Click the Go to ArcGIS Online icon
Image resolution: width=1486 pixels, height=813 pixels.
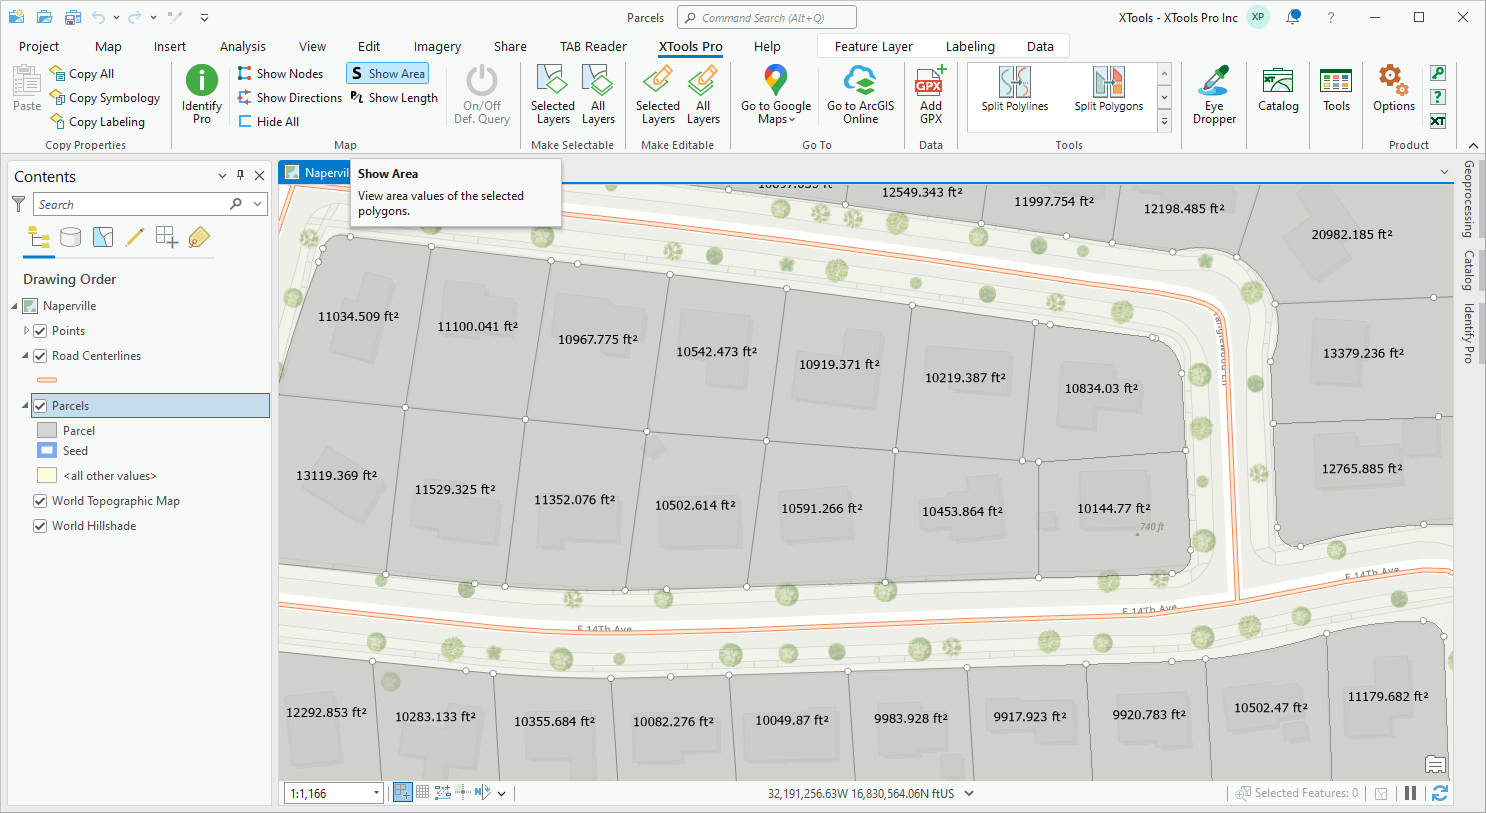pos(860,82)
